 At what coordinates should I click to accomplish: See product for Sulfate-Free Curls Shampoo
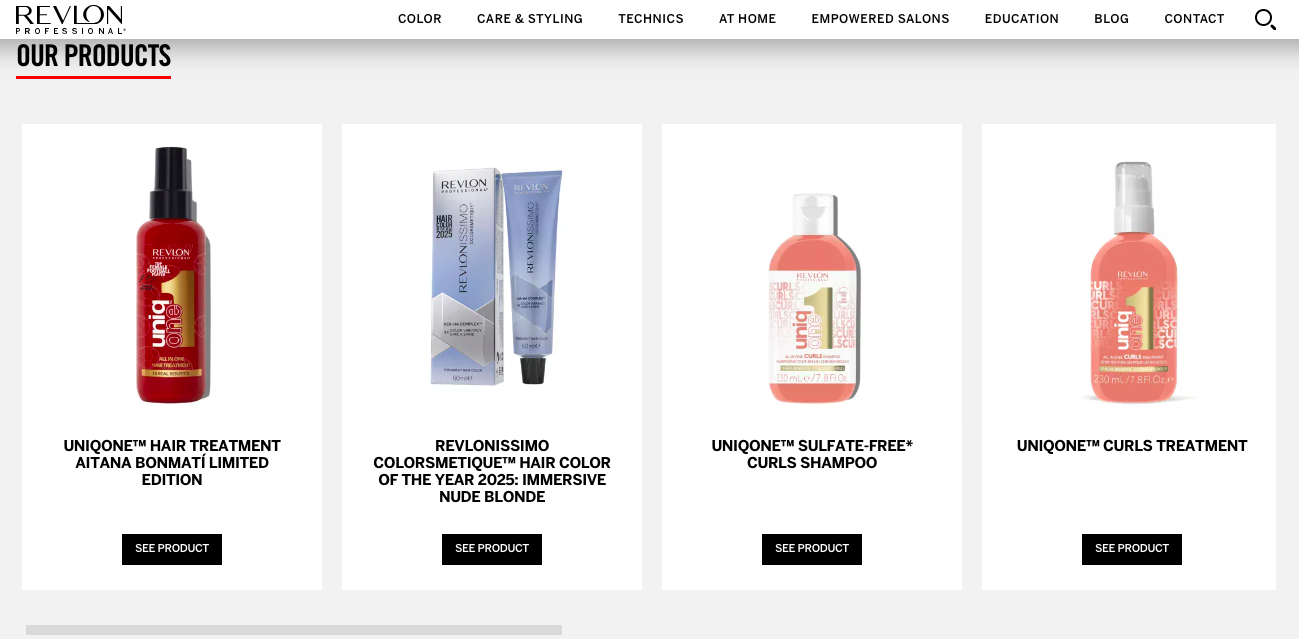[812, 549]
